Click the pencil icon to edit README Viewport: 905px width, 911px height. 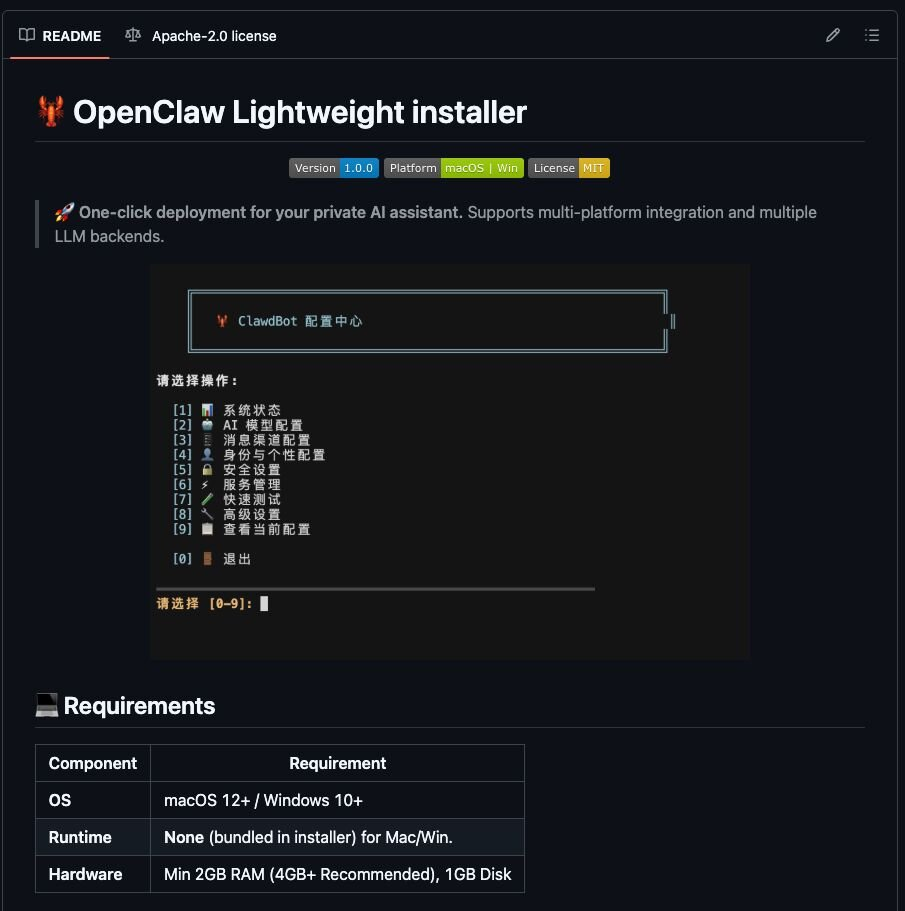(833, 35)
